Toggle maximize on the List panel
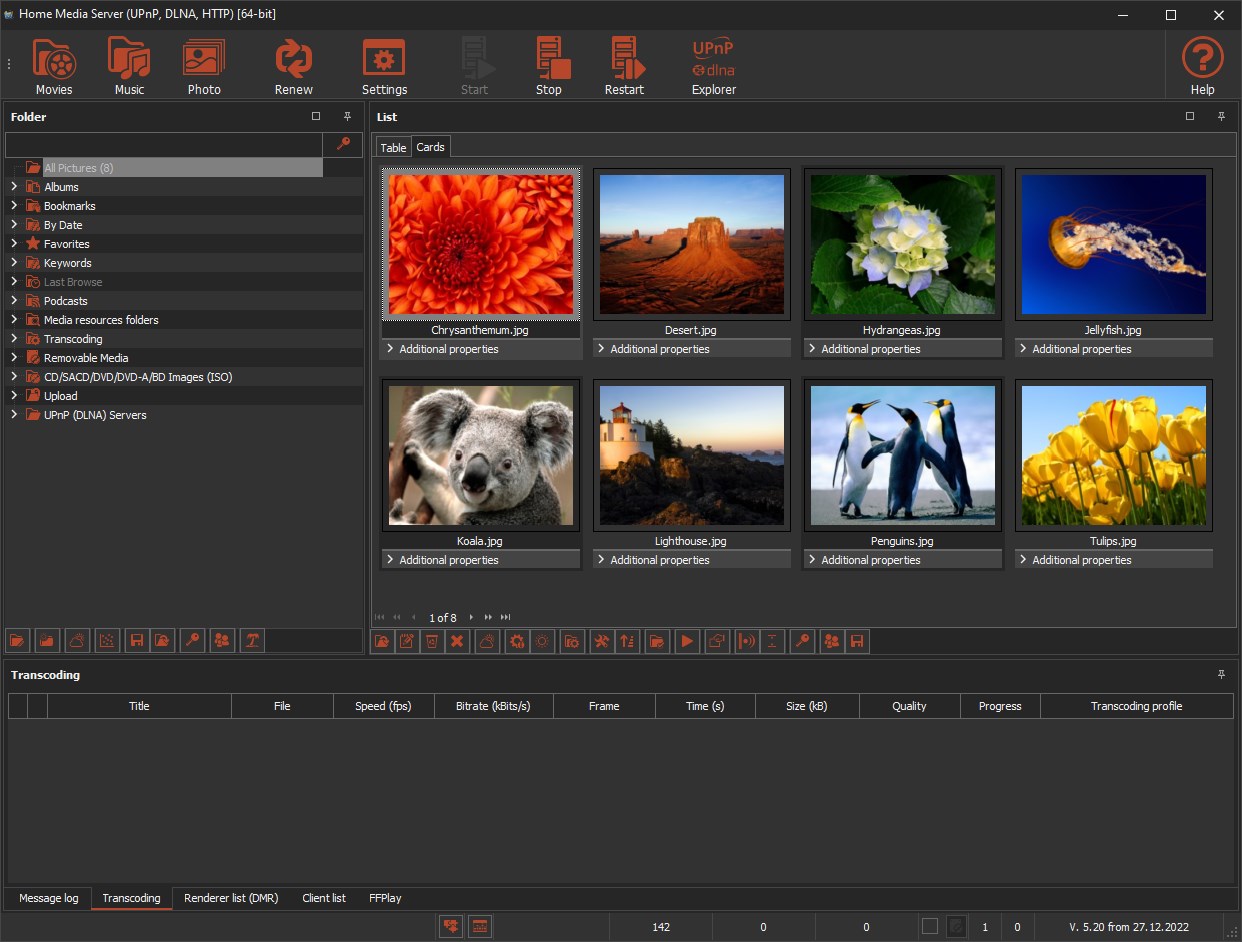 (1190, 117)
